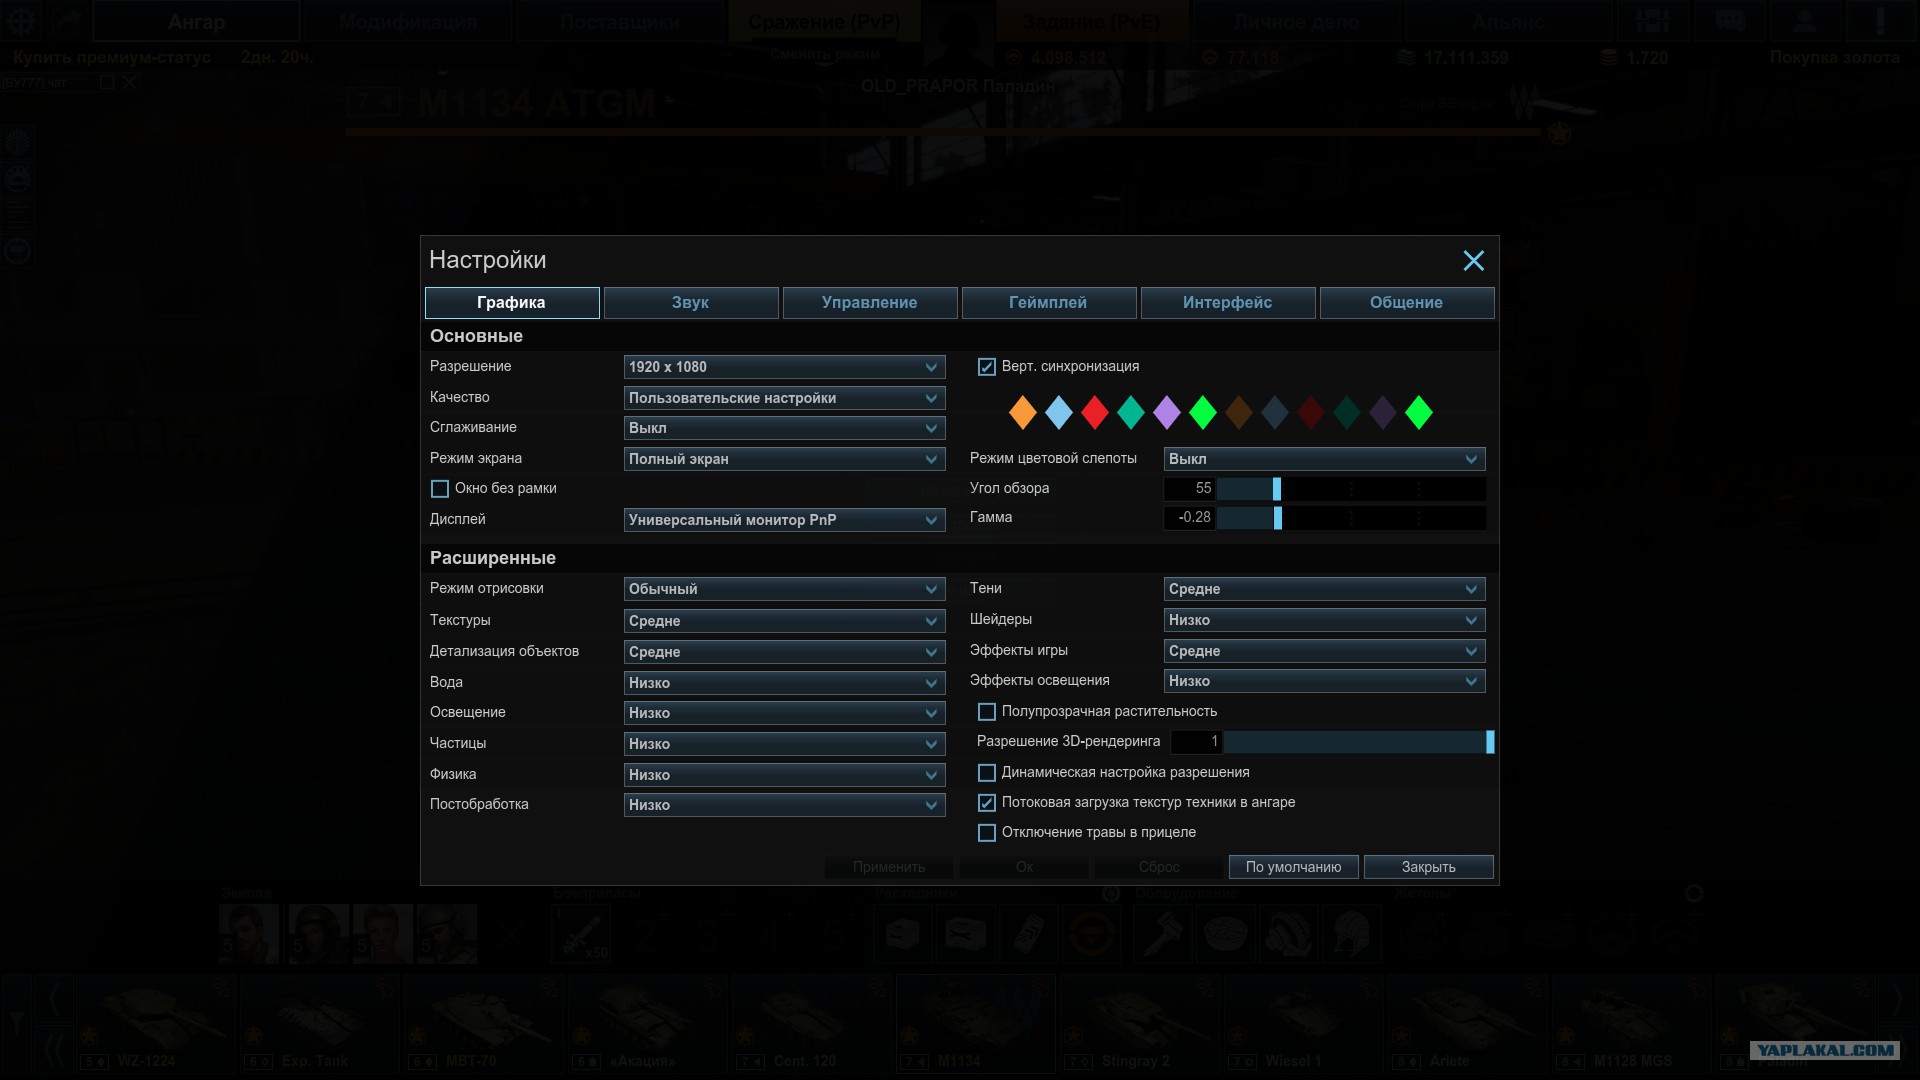Click the first crew member portrait
The image size is (1920, 1080).
(x=249, y=934)
